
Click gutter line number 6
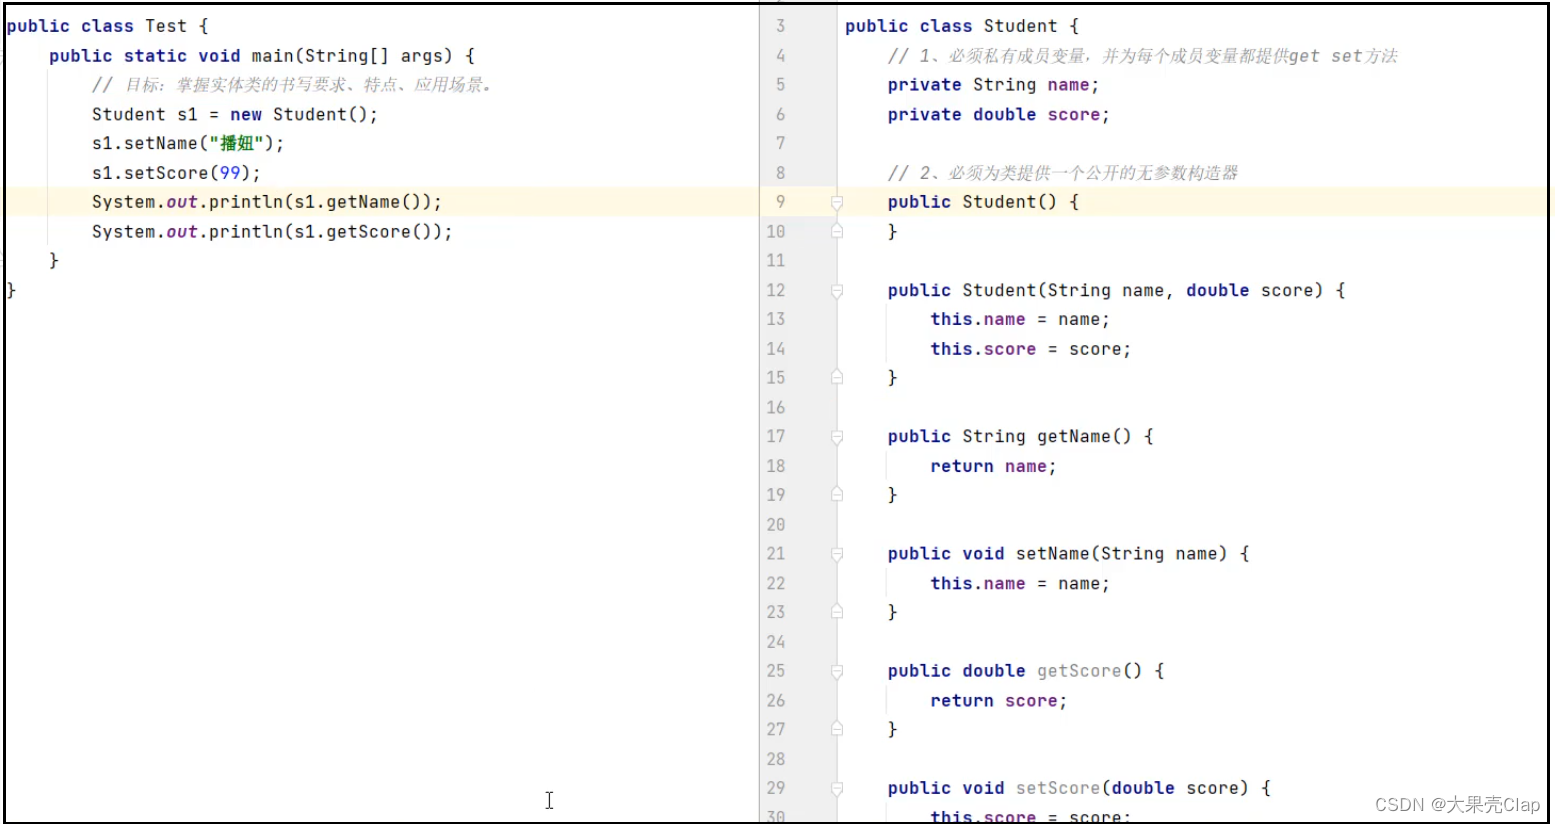780,114
